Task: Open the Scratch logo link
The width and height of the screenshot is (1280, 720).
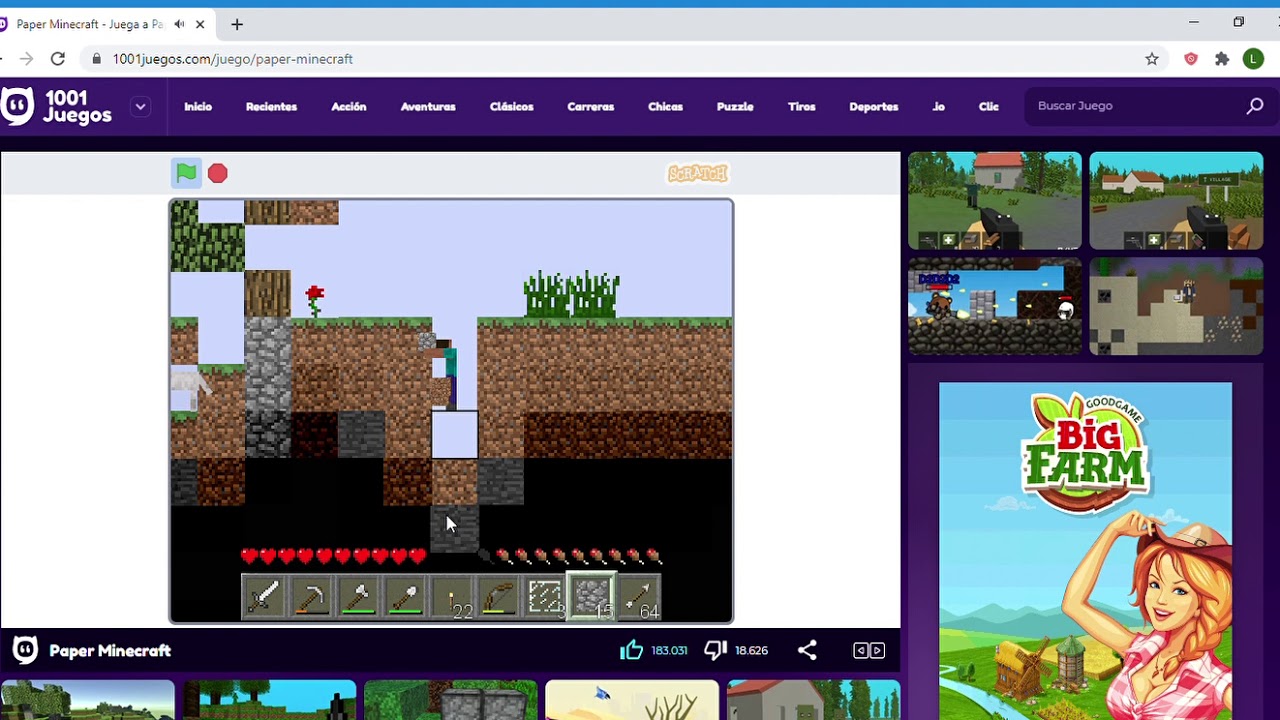Action: coord(697,174)
